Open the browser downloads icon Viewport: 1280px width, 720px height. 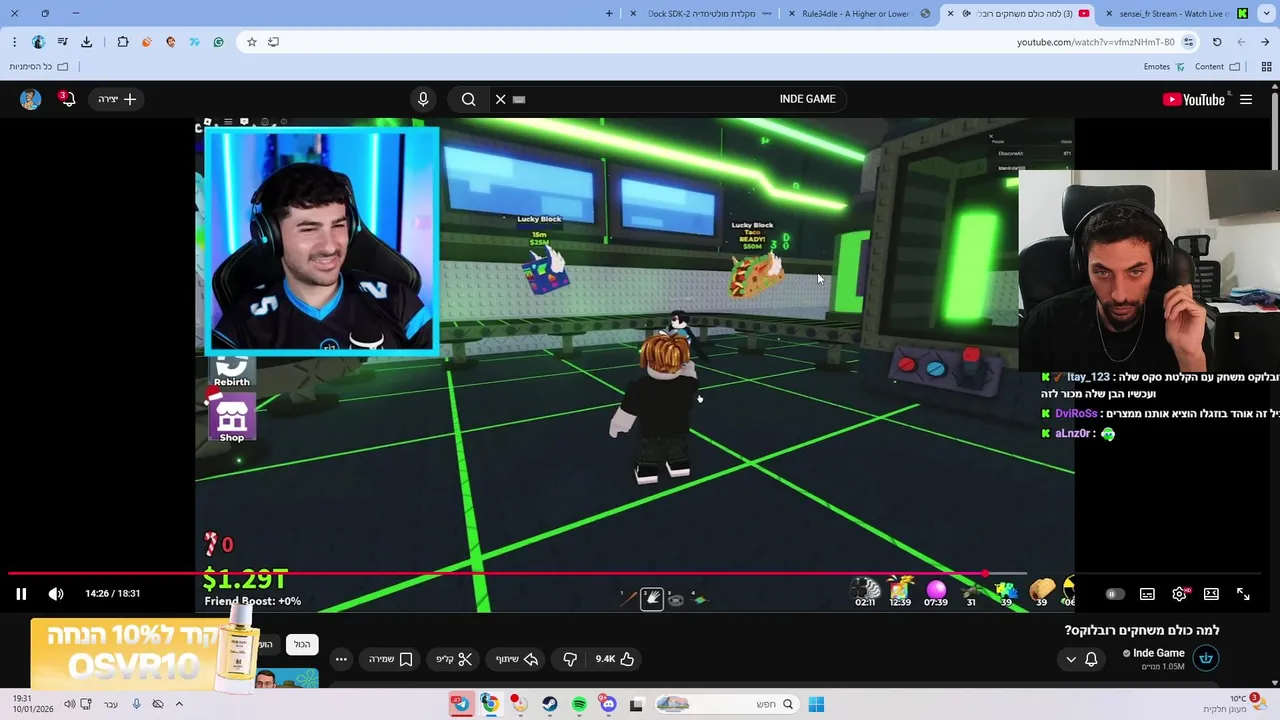pos(86,42)
